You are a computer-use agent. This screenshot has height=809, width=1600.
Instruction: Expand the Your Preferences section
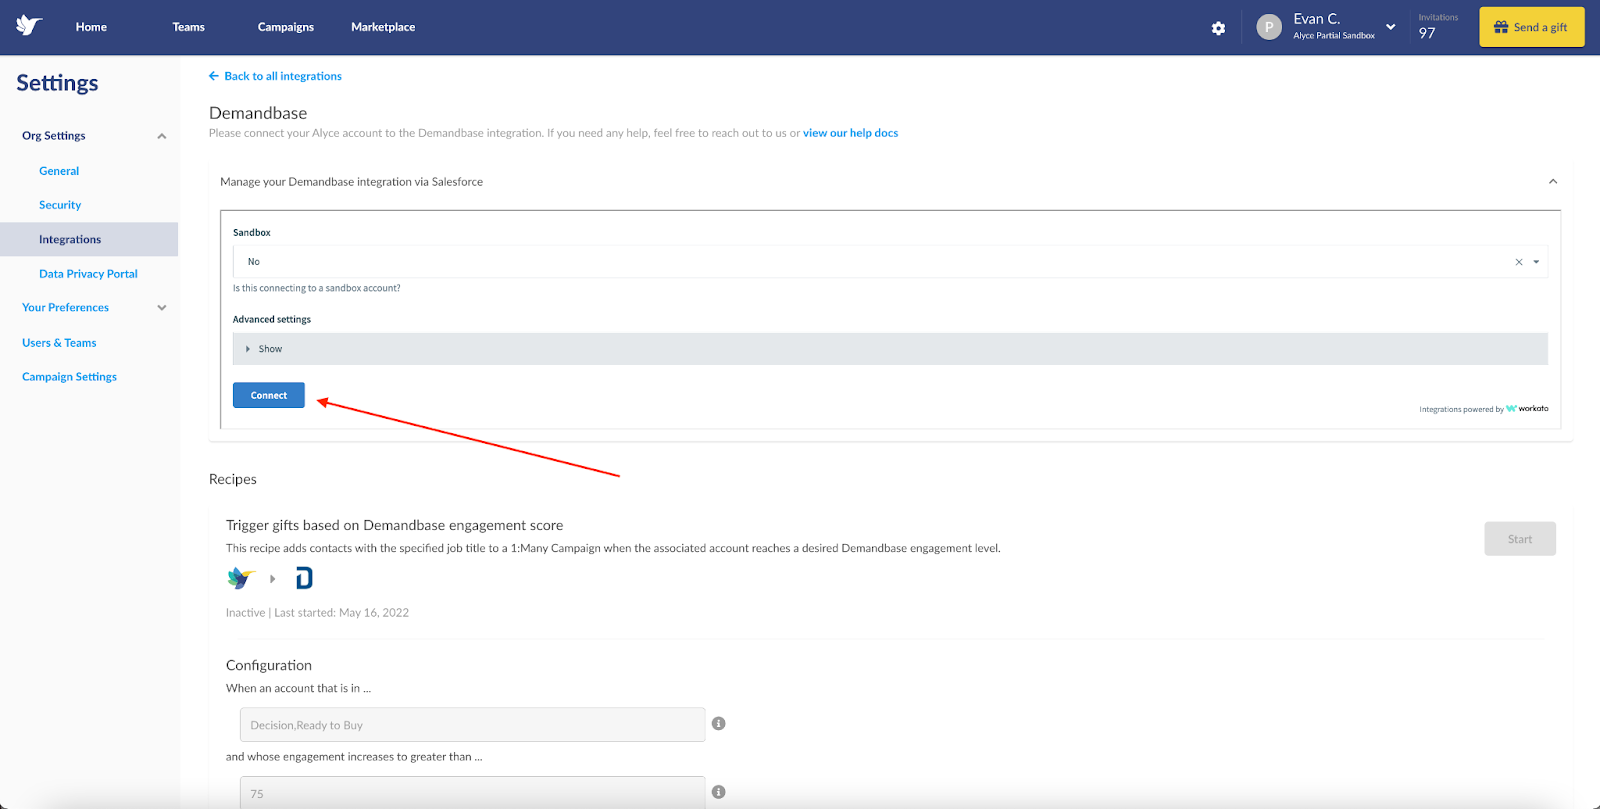point(162,308)
